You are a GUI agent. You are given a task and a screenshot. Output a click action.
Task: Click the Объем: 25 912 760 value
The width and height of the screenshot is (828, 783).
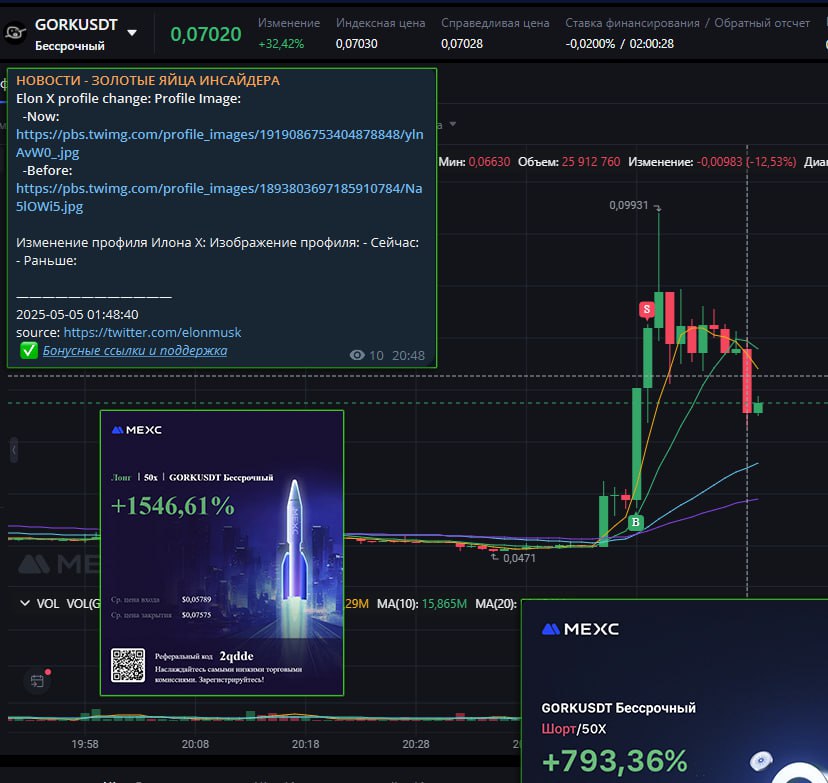tap(569, 162)
